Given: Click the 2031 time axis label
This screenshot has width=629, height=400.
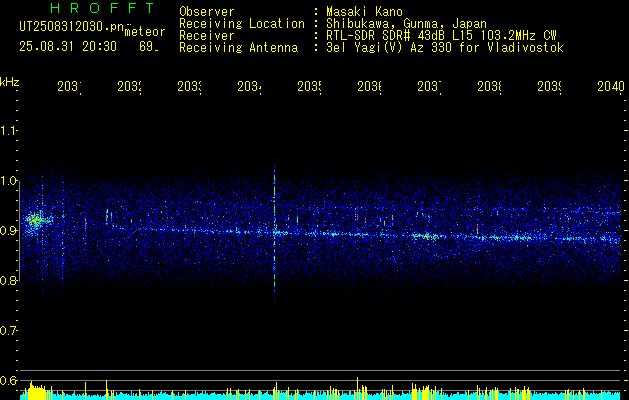Looking at the screenshot, I should (x=69, y=86).
